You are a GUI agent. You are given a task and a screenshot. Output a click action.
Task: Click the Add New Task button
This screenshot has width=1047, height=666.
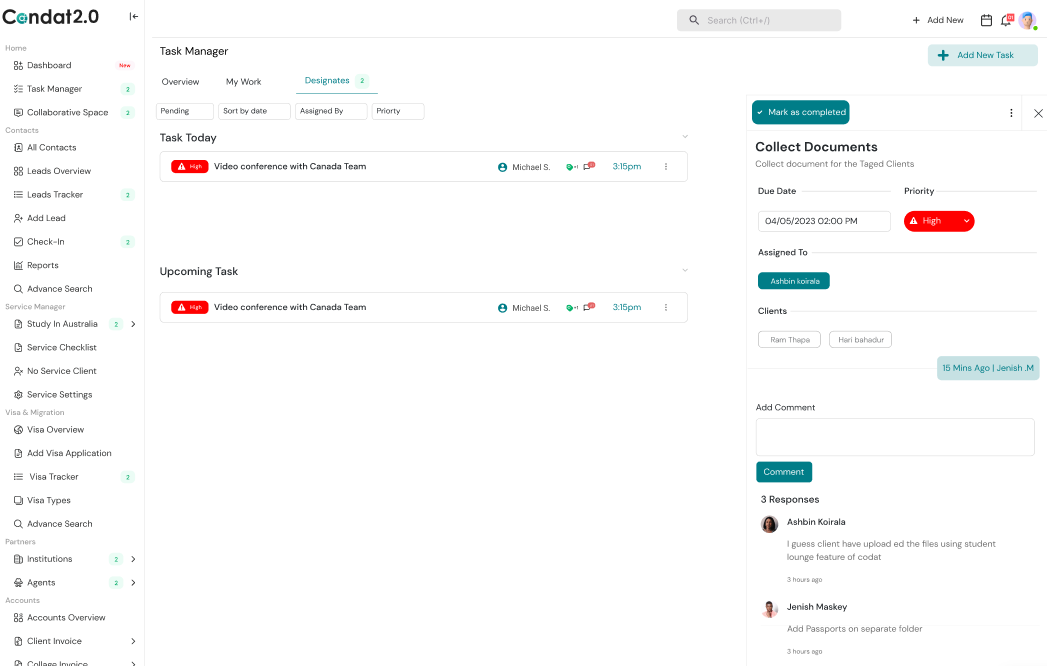click(982, 55)
